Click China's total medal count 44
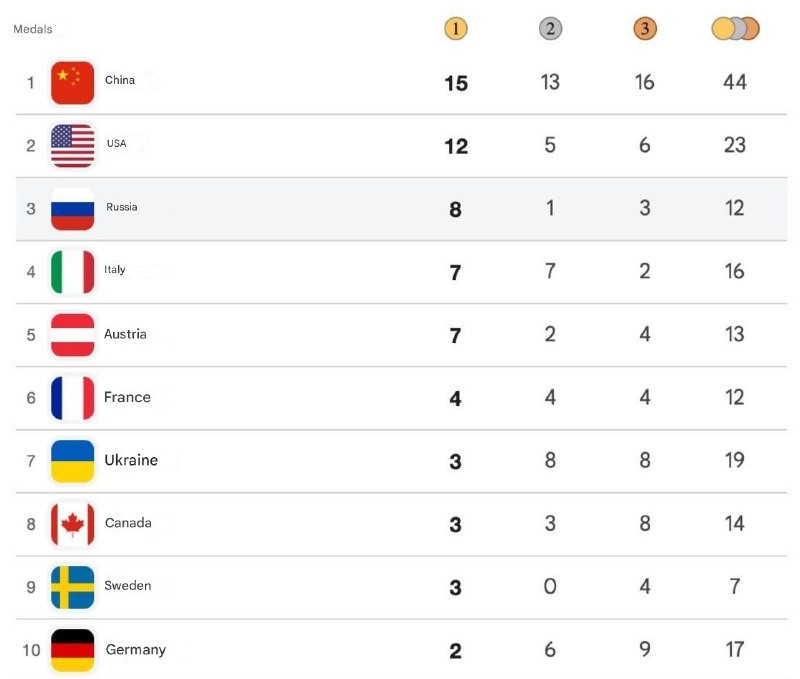Viewport: 800px width, 679px height. (735, 82)
